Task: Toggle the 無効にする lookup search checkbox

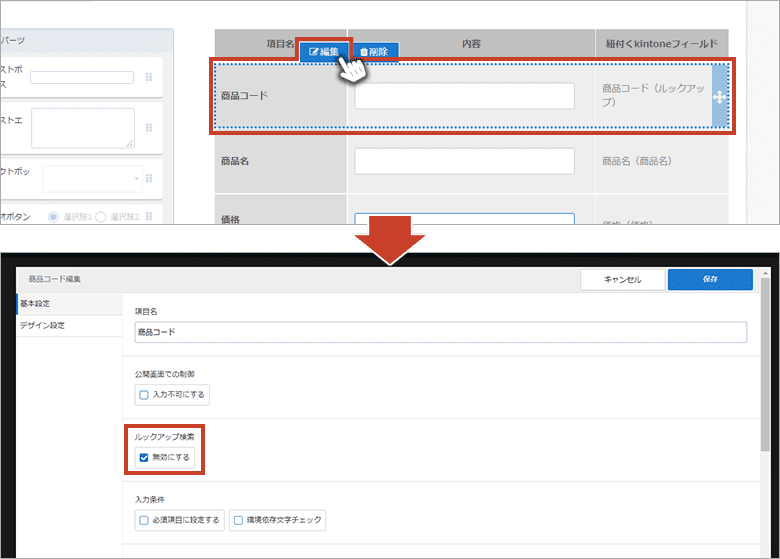Action: [144, 457]
